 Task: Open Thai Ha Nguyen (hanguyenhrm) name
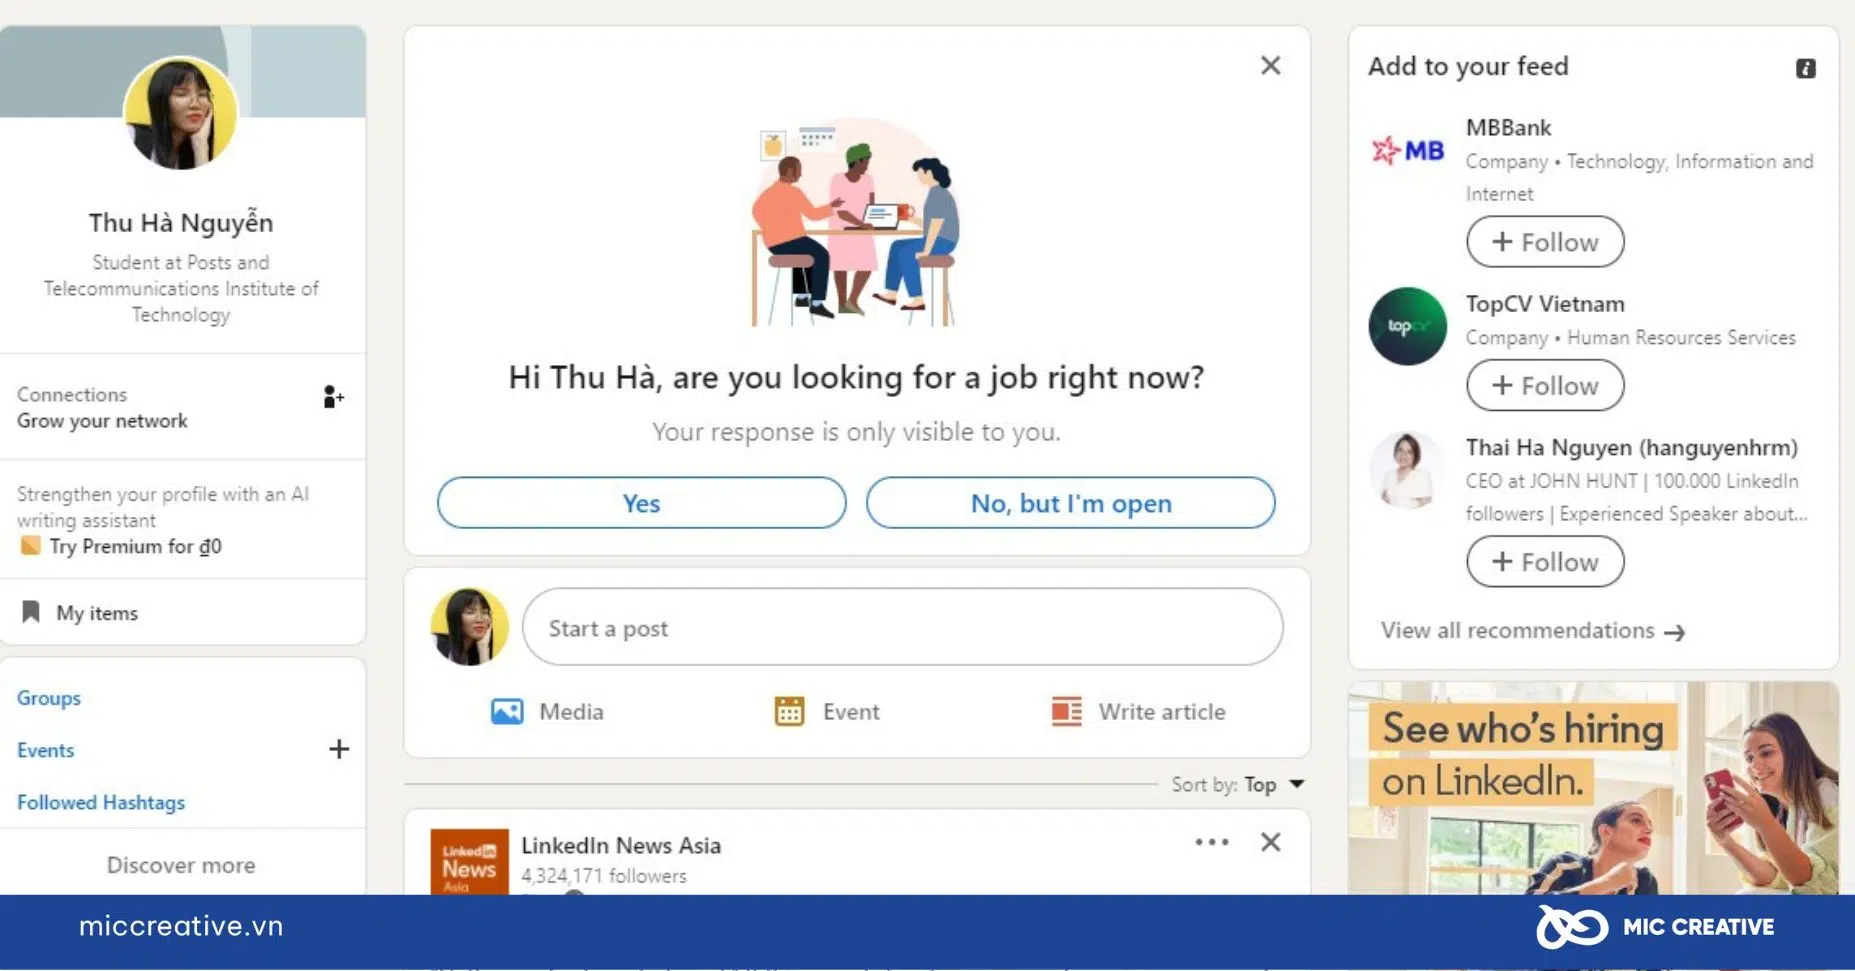pos(1631,448)
